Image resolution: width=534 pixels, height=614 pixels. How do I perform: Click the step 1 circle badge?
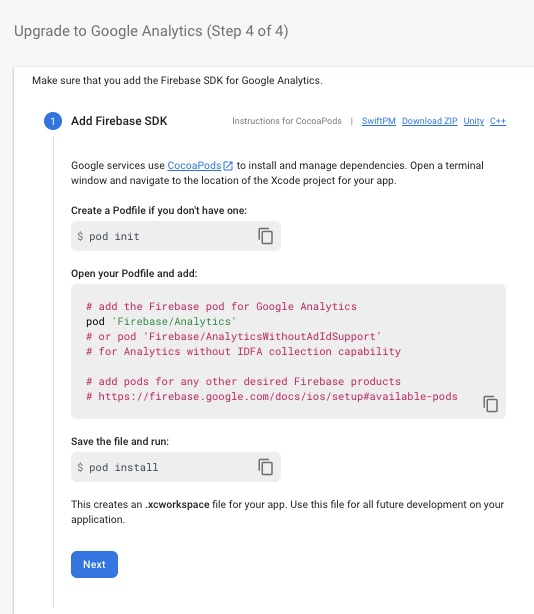pyautogui.click(x=53, y=121)
